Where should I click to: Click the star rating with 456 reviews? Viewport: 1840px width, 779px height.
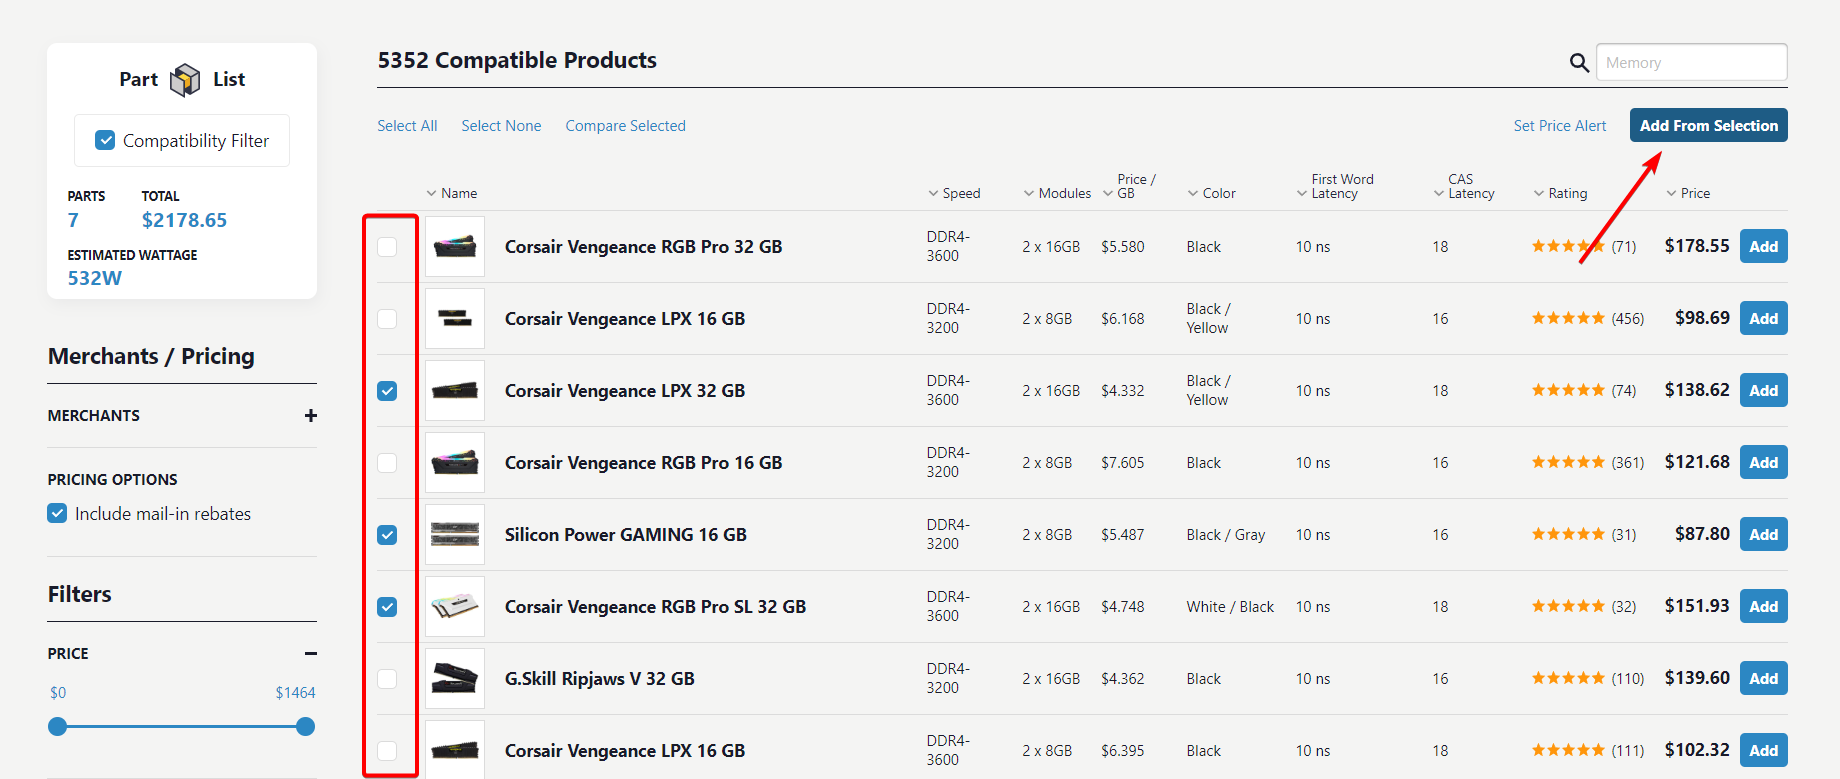[x=1567, y=318]
